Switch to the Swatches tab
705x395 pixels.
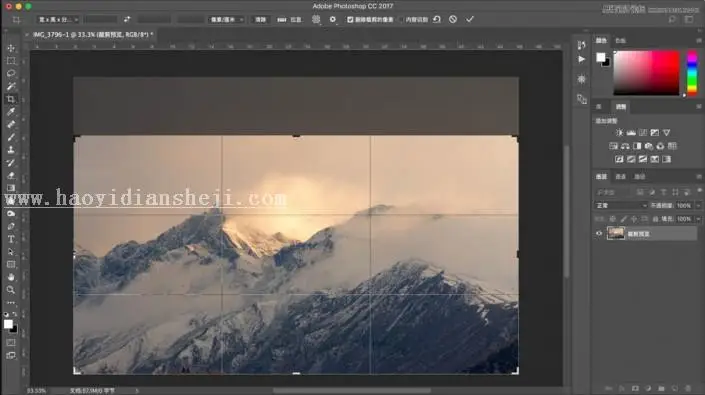620,40
